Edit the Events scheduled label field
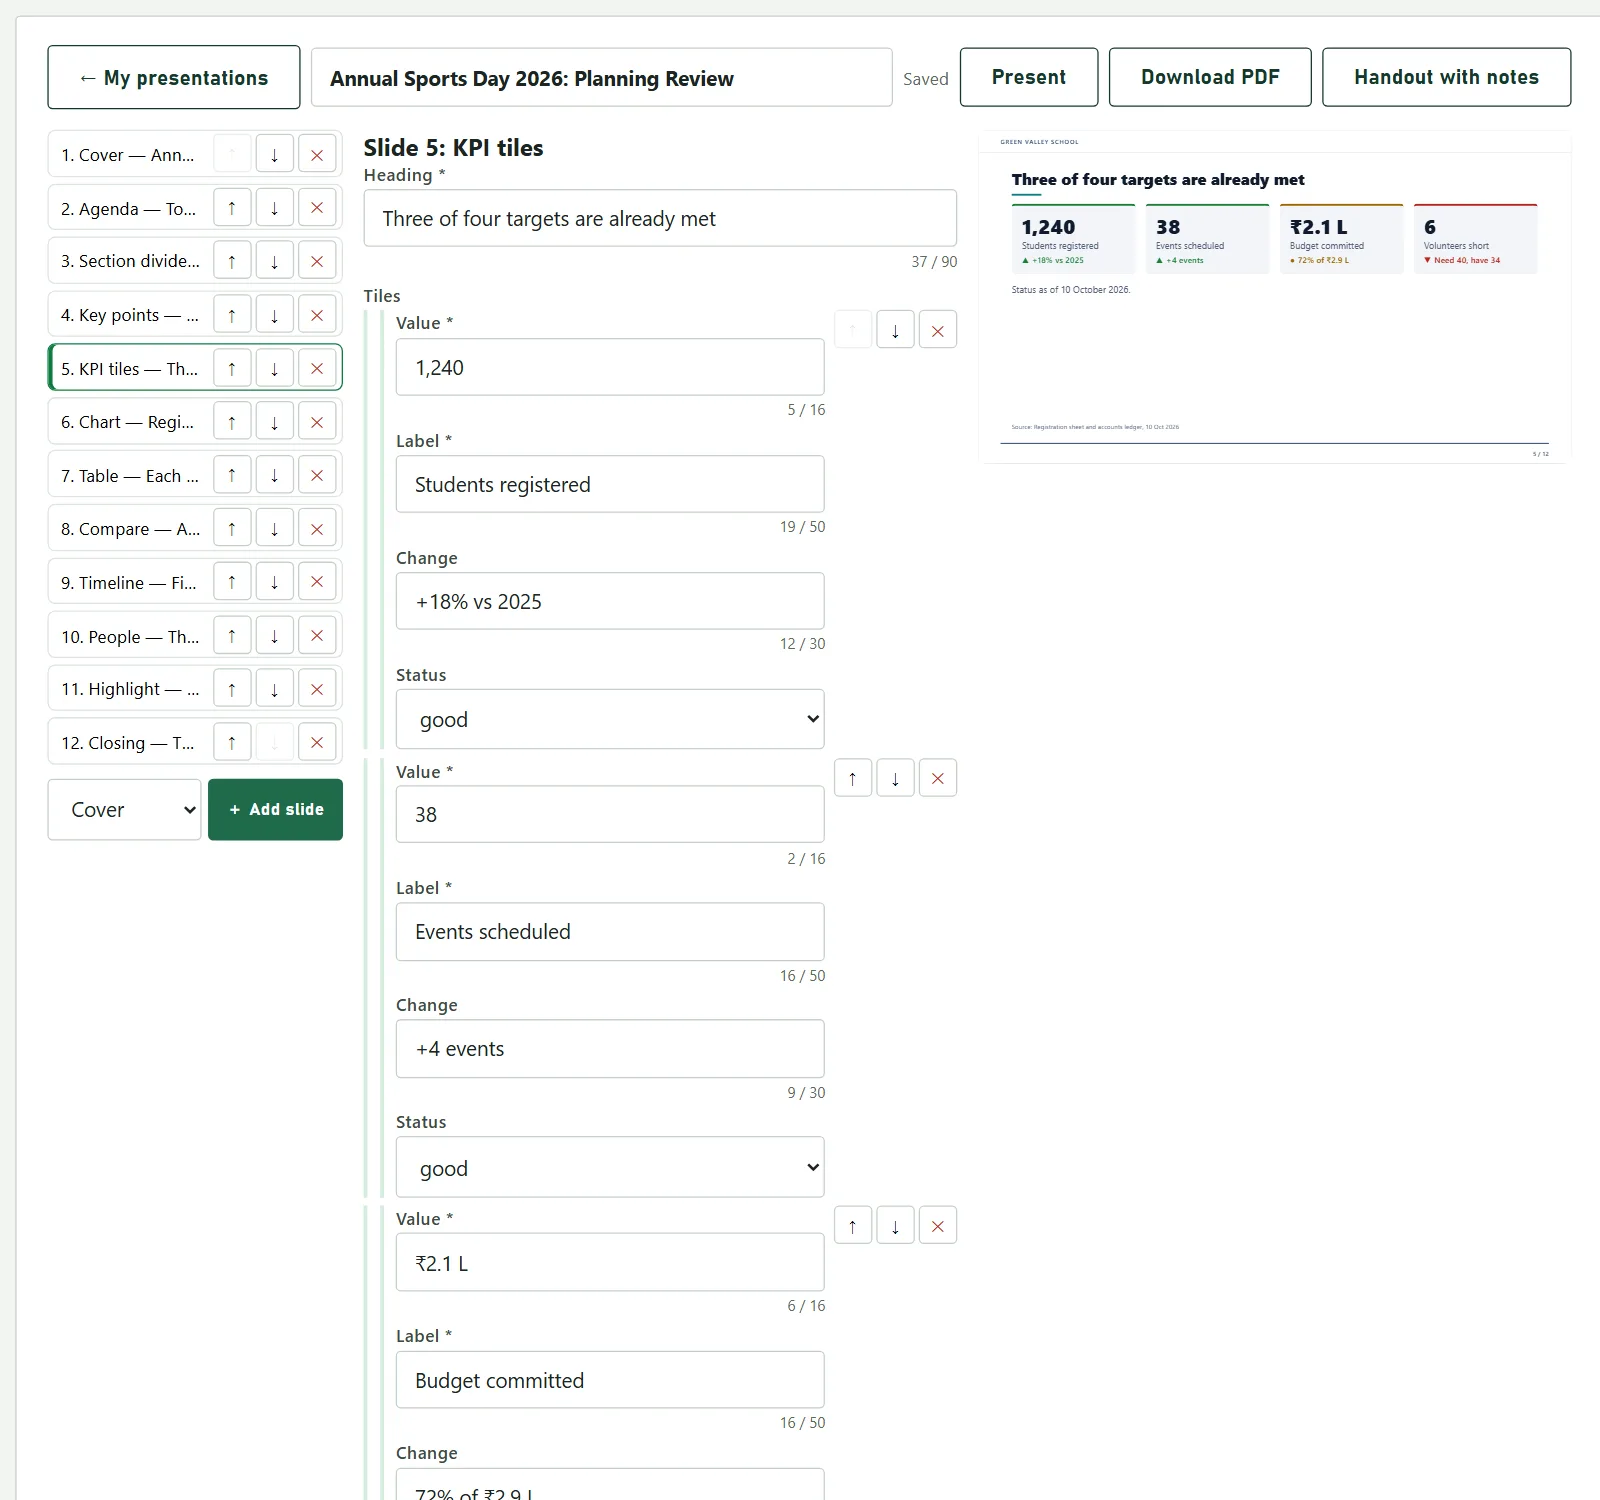The image size is (1600, 1500). (610, 931)
